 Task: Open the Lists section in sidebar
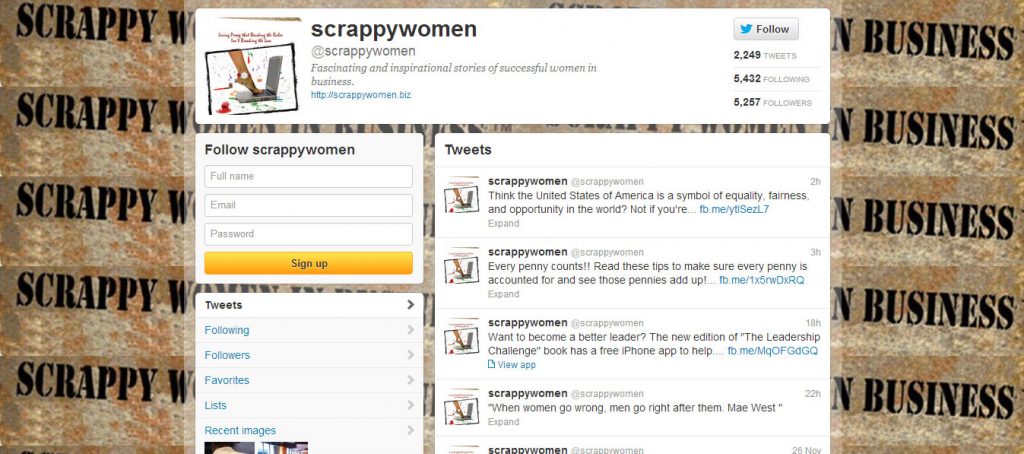309,406
